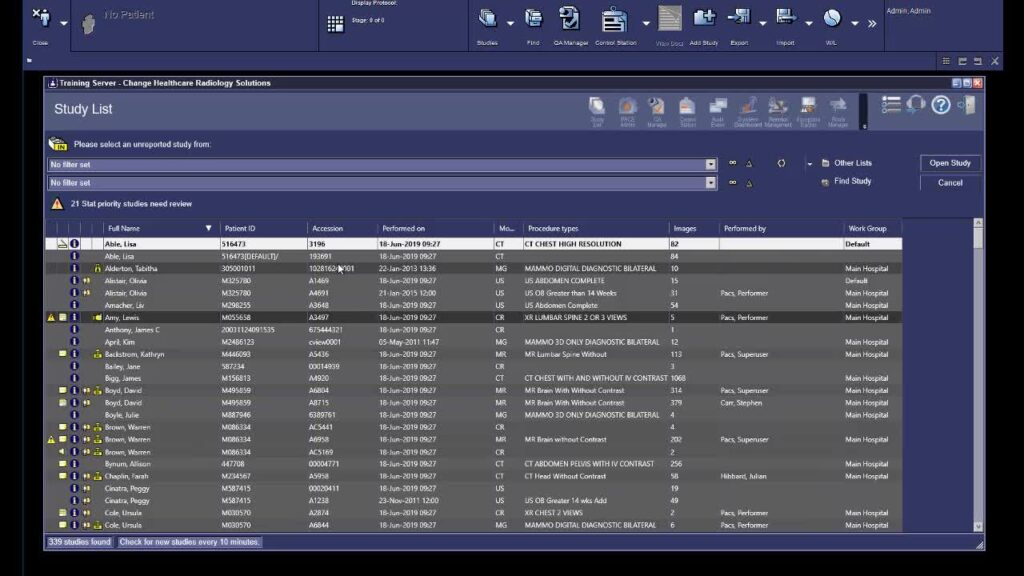Click scrollbar up arrow of study list
1024x576 pixels.
point(978,223)
